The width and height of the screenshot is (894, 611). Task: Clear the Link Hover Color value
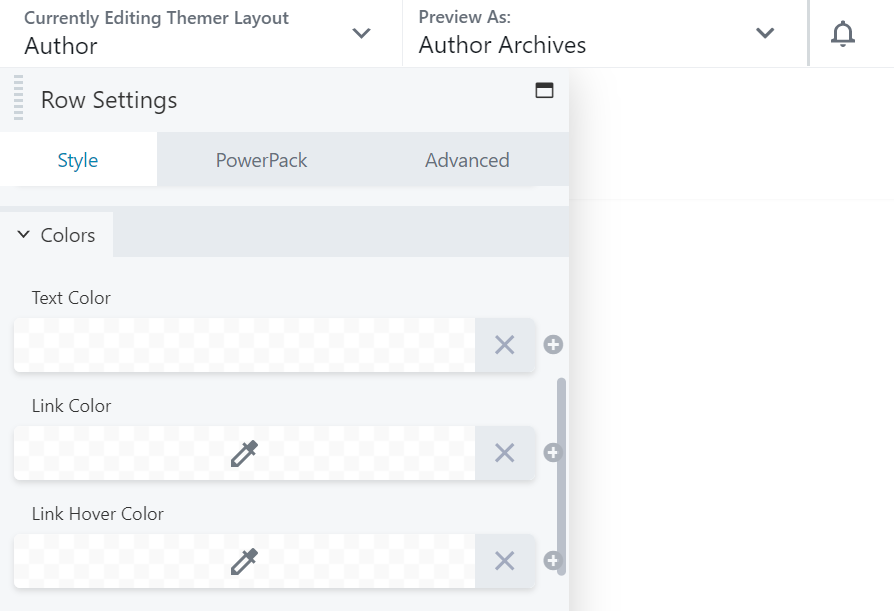tap(504, 561)
